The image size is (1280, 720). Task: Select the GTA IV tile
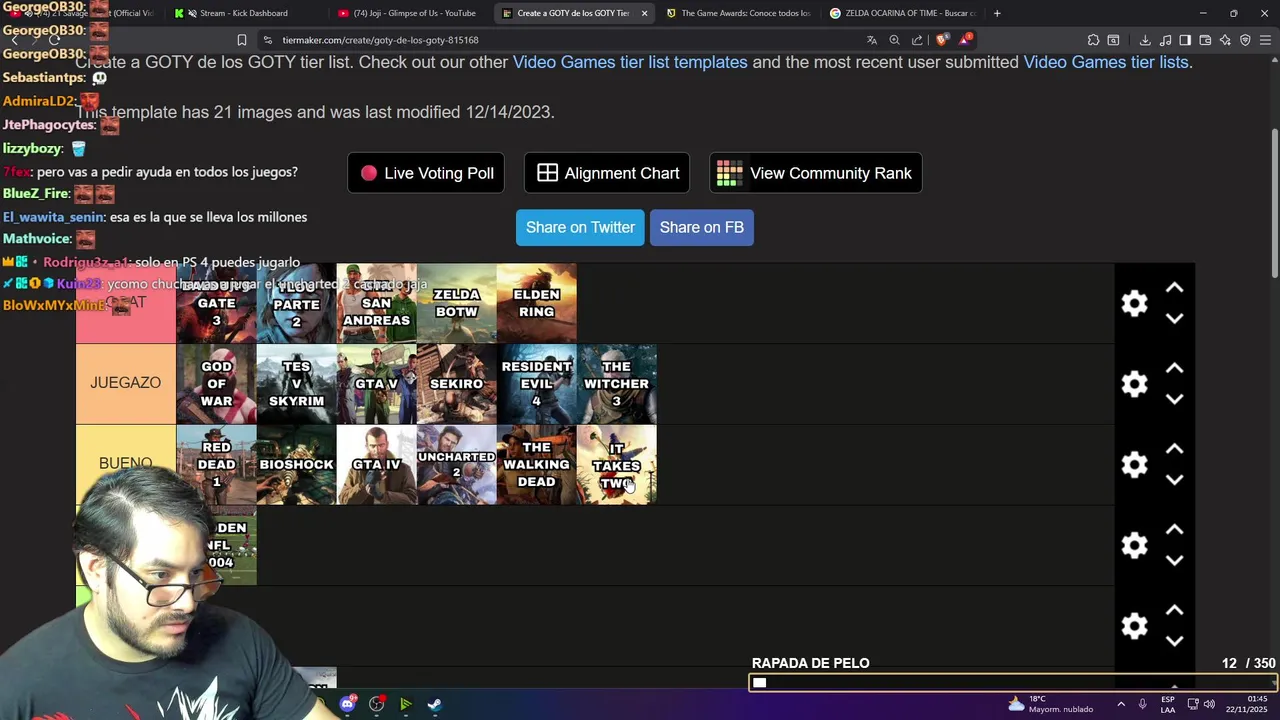point(377,465)
